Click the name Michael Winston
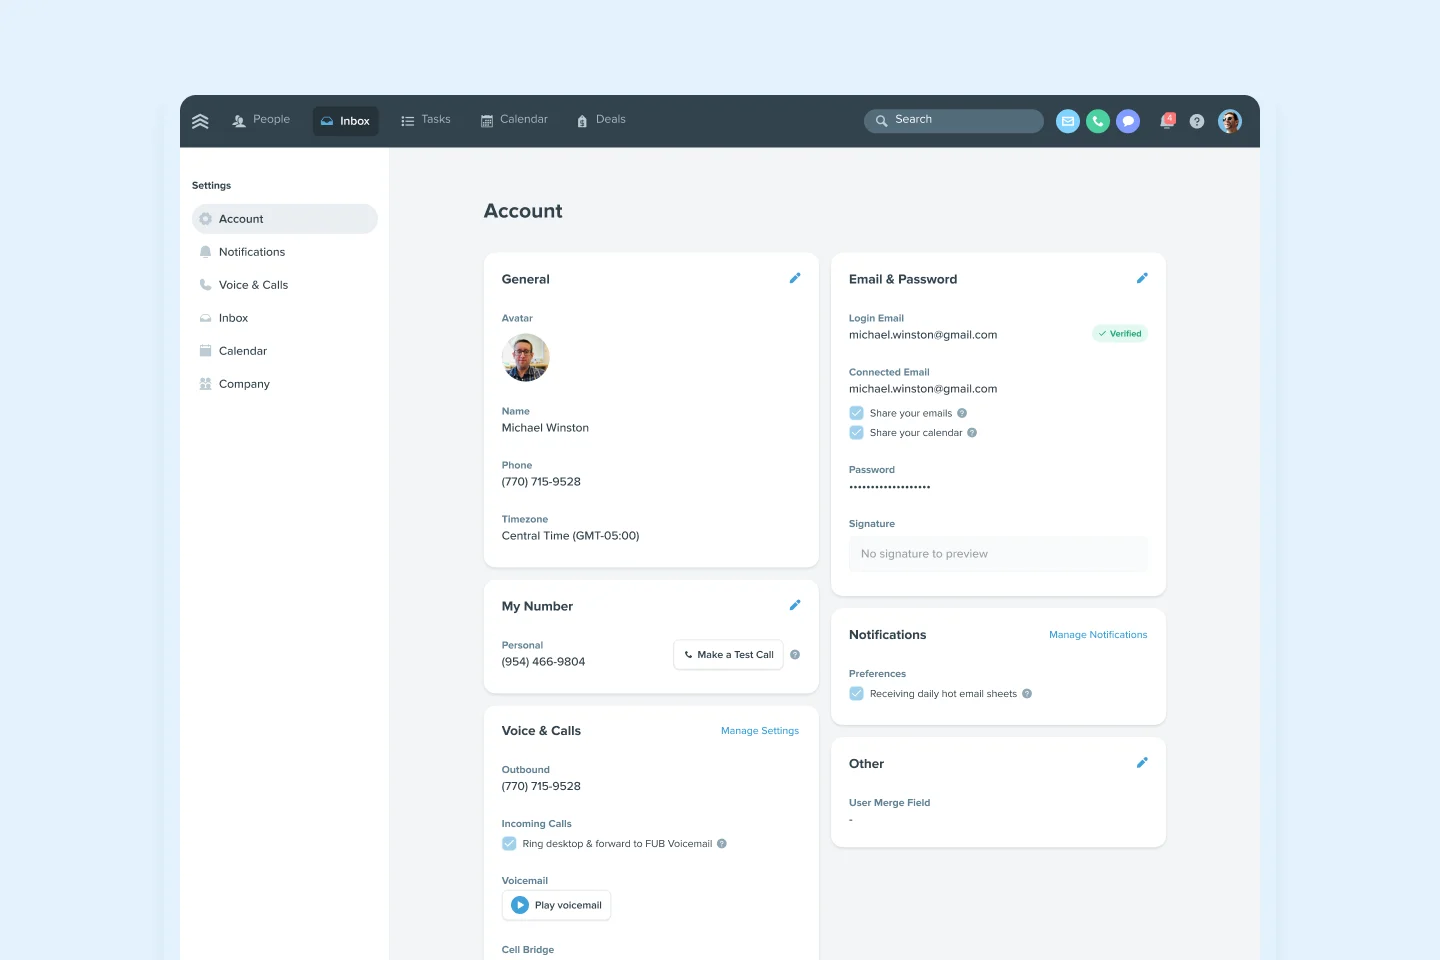1440x960 pixels. point(545,428)
